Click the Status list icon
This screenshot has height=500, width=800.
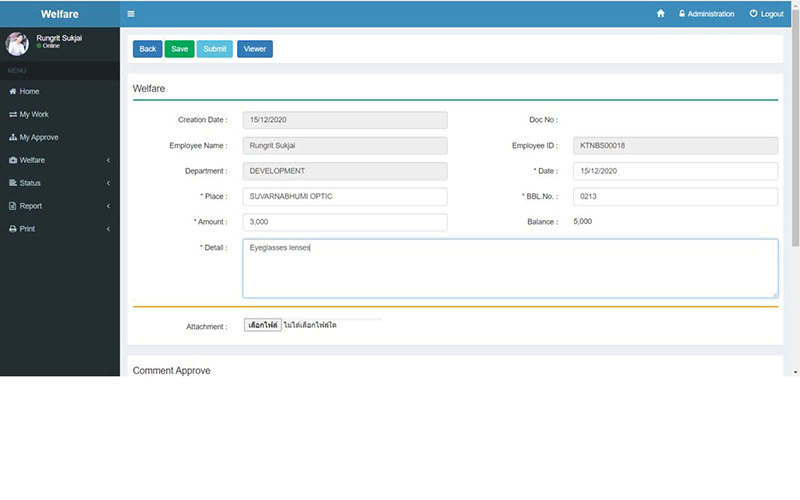[13, 183]
